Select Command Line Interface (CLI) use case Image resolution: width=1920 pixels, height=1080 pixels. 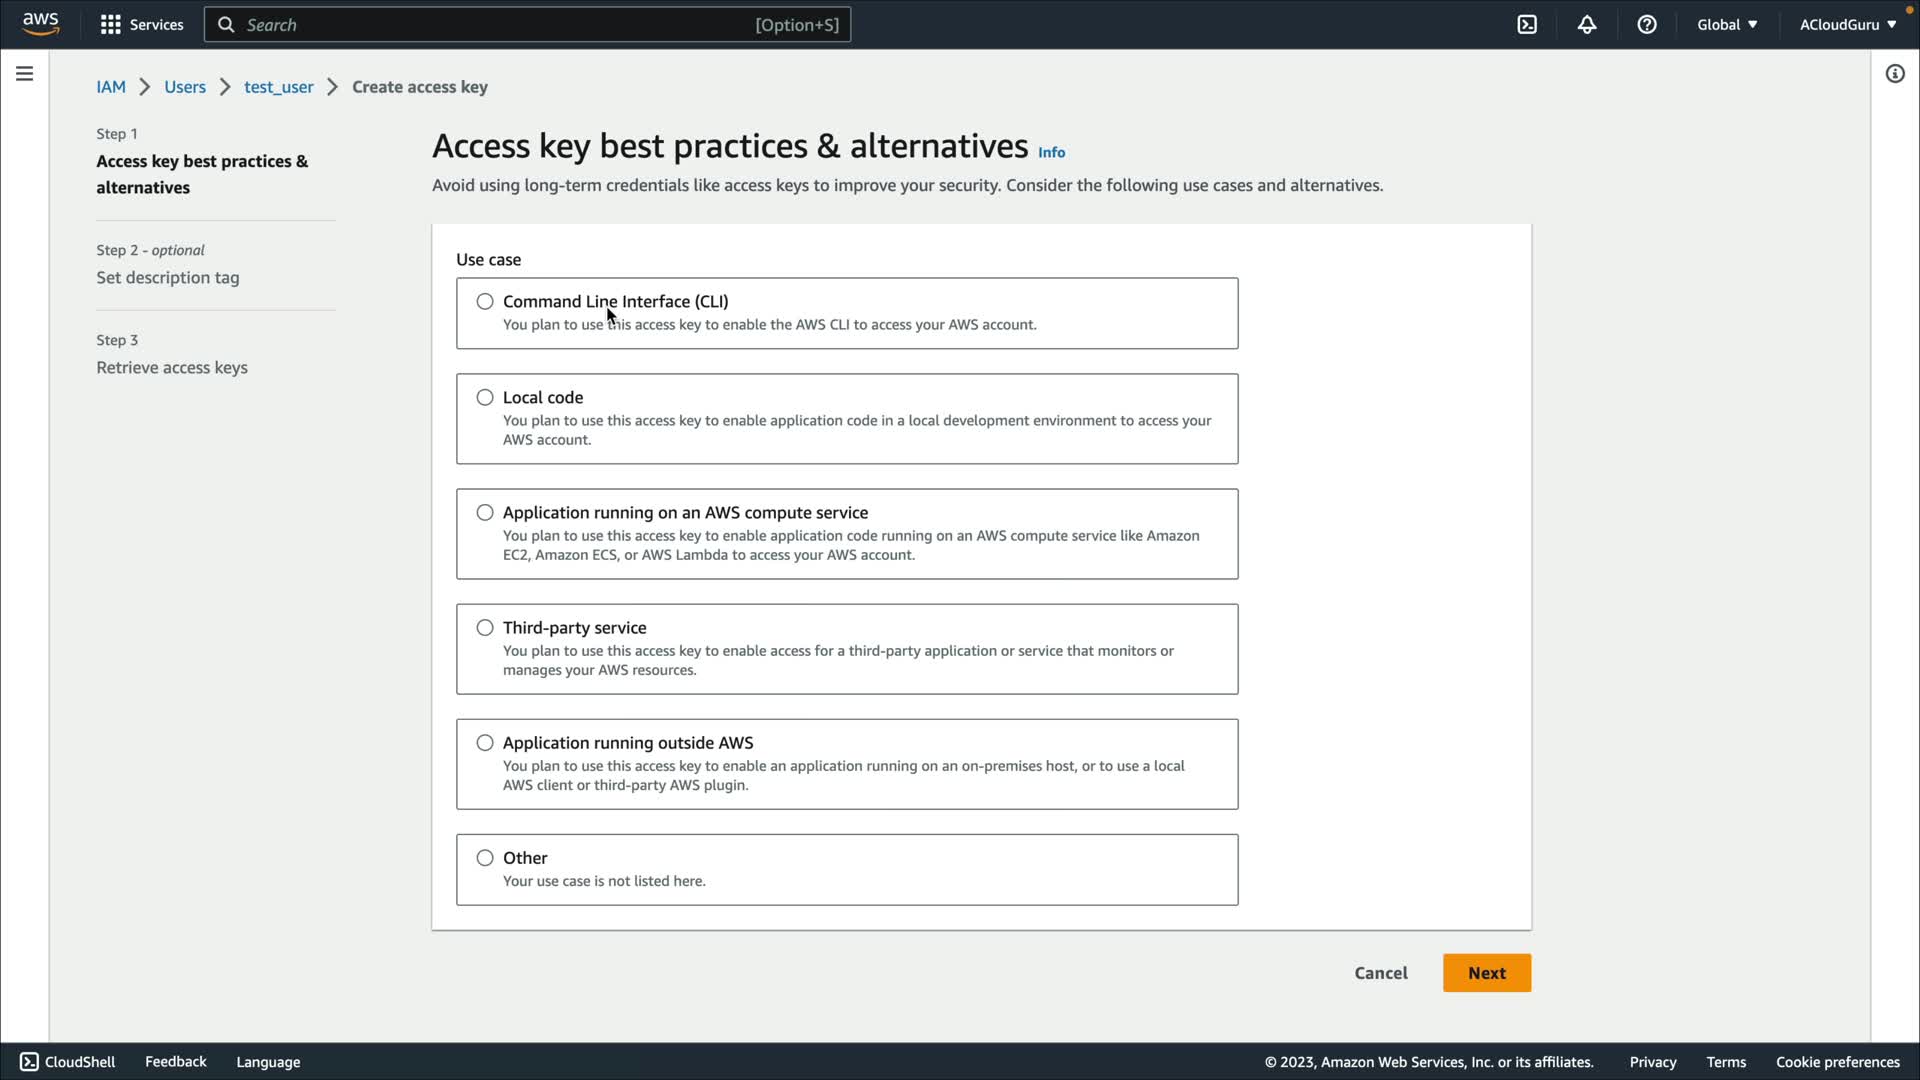click(x=485, y=301)
